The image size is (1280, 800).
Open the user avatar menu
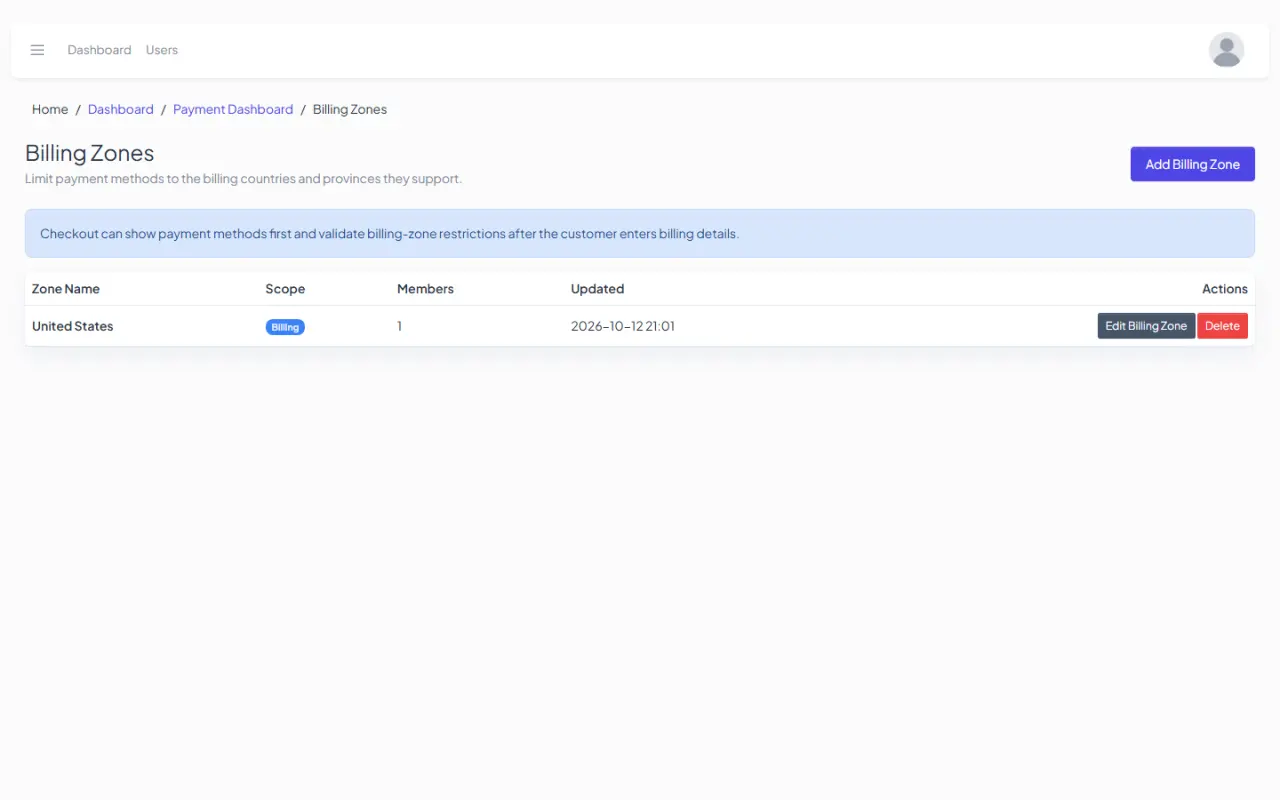click(1226, 50)
